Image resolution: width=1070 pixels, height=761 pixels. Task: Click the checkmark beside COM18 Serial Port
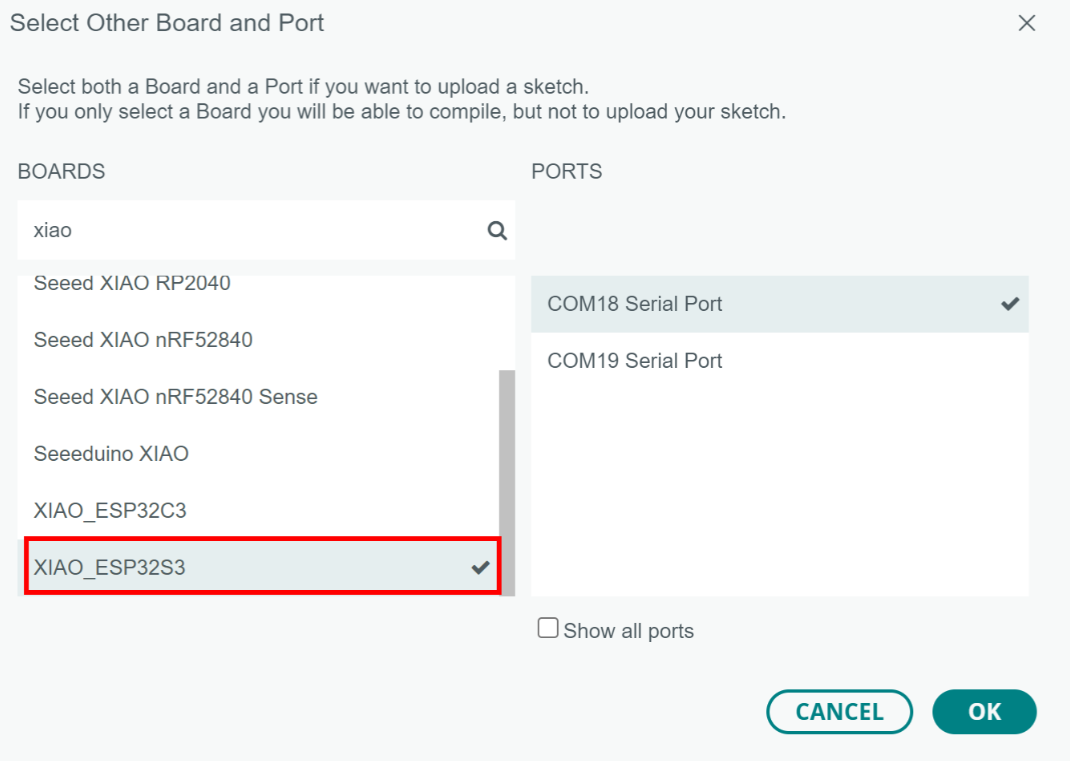pyautogui.click(x=1010, y=304)
